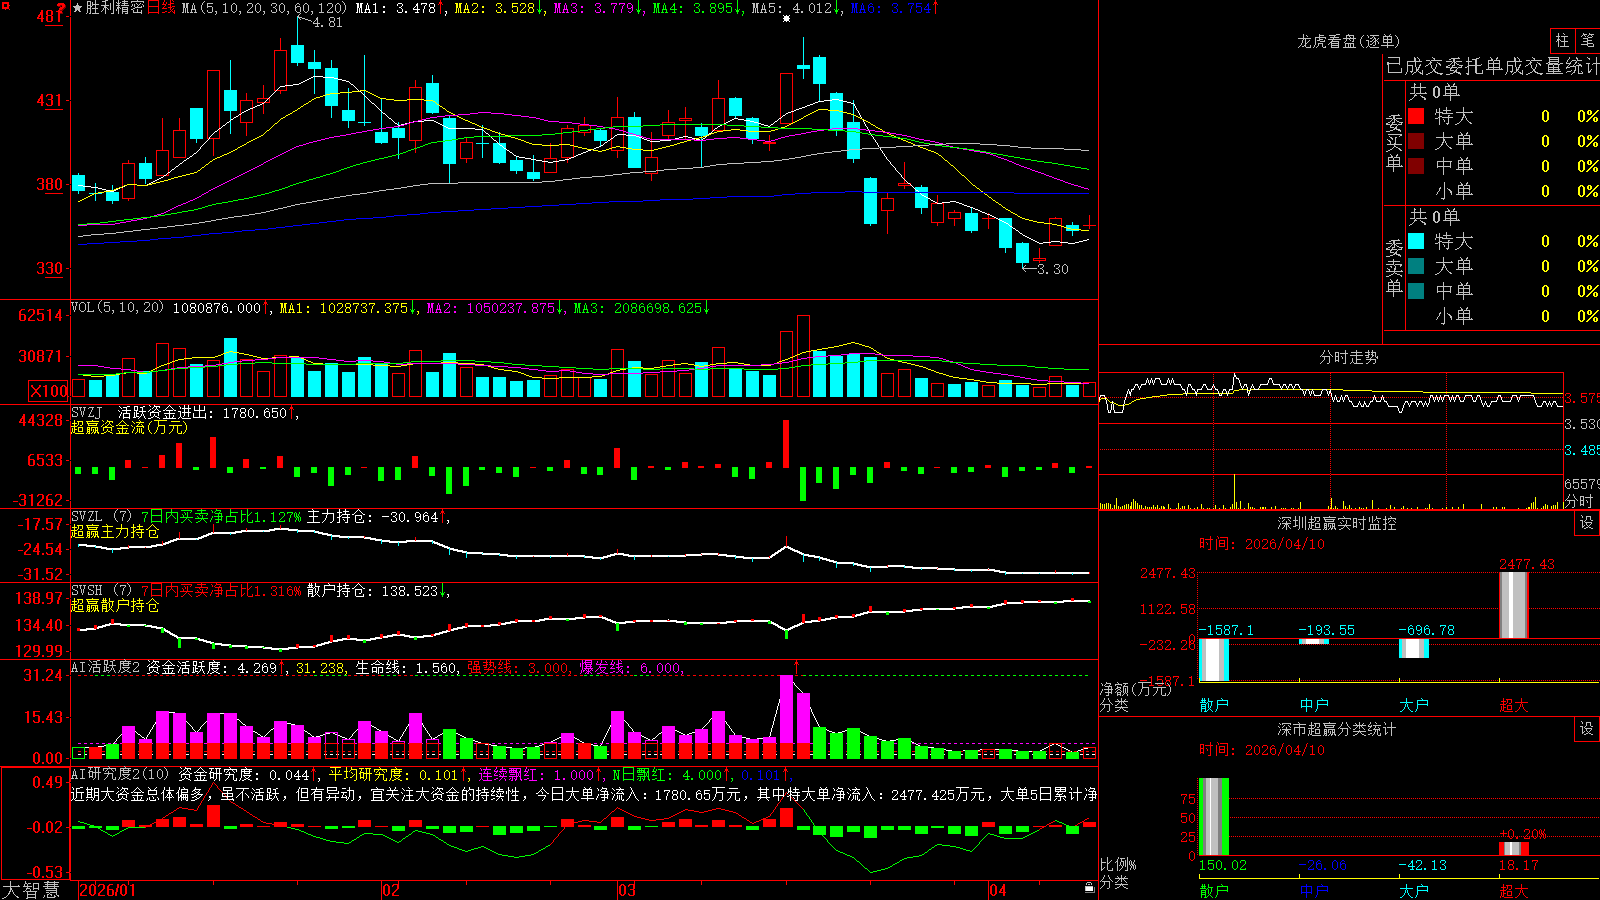Click the 已成交委托单成交量统计 header
The height and width of the screenshot is (900, 1600).
coord(1492,66)
